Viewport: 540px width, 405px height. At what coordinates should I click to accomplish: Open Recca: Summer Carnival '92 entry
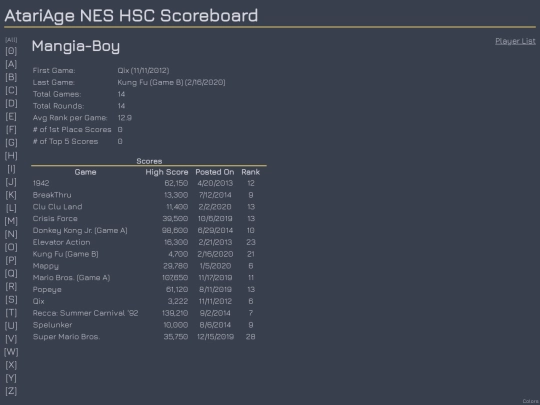pos(85,313)
